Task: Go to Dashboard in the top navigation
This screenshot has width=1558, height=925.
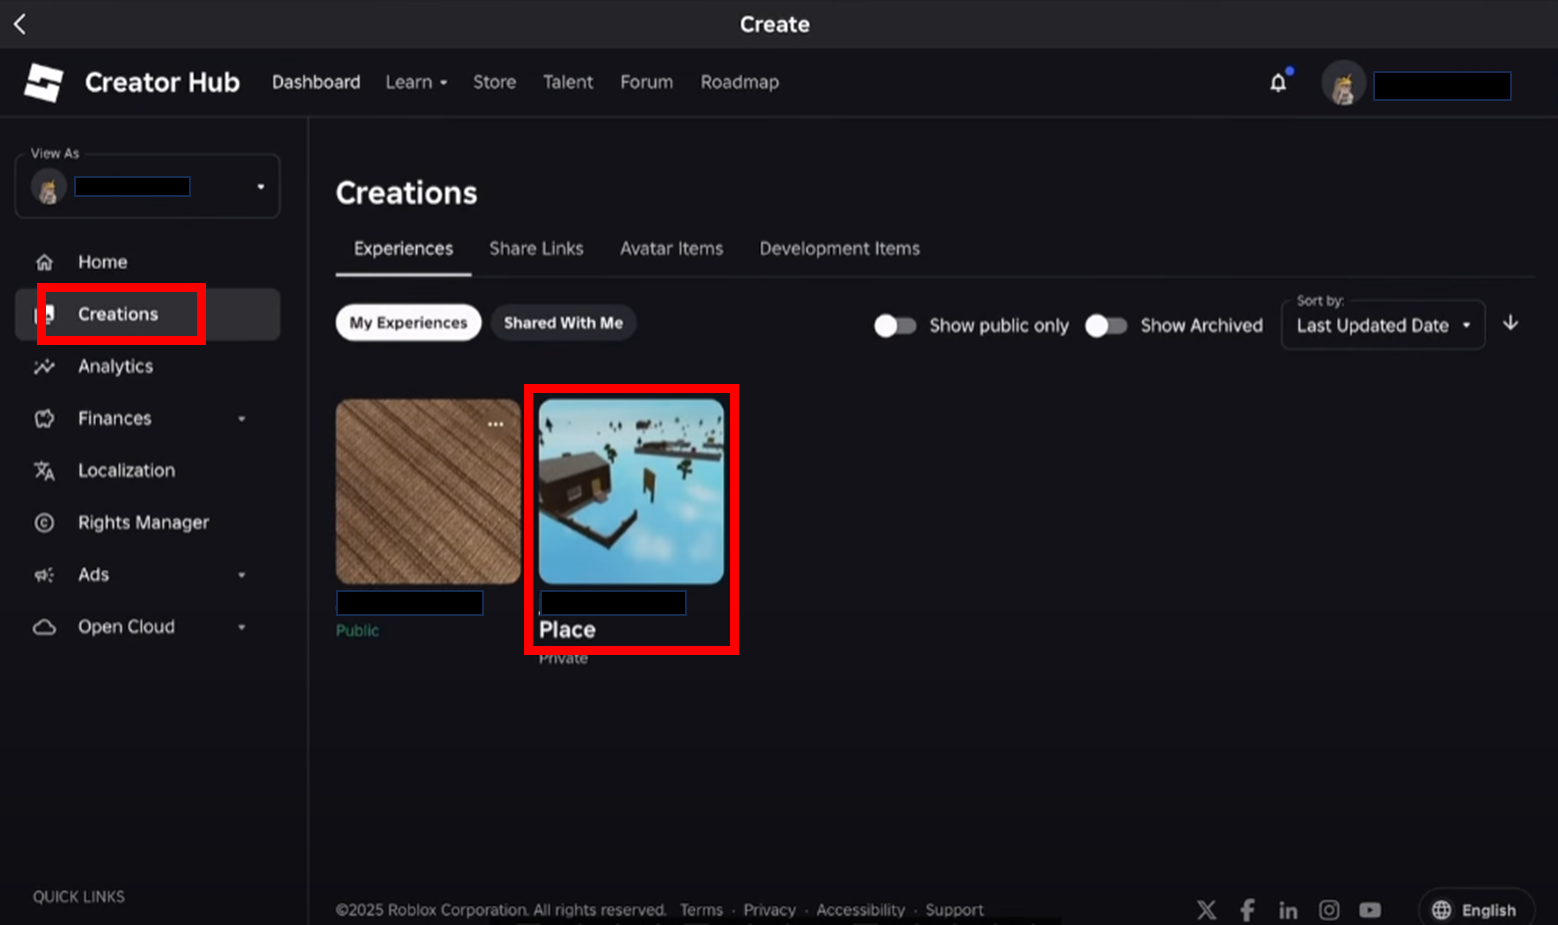Action: tap(316, 82)
